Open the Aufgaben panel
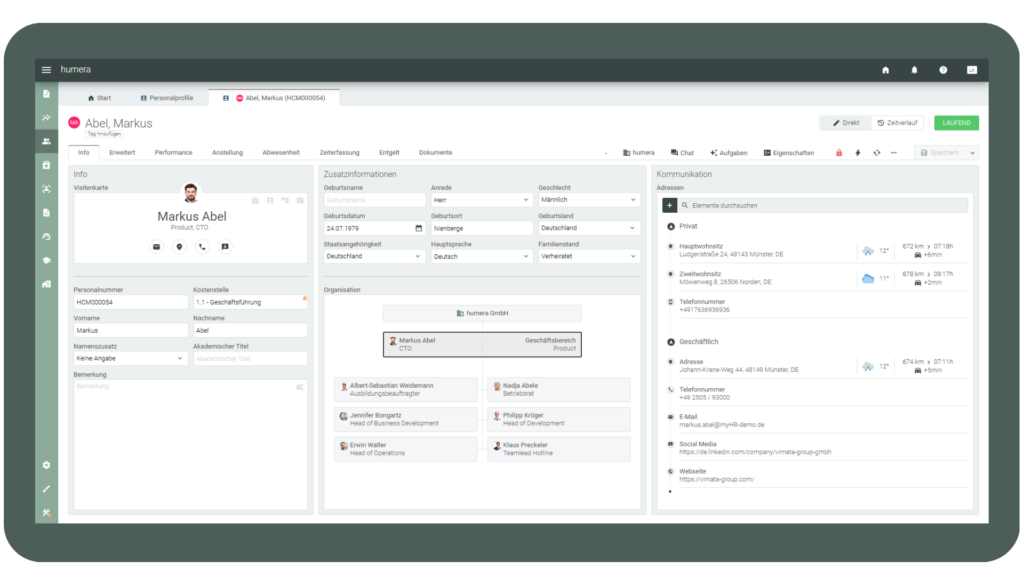Image resolution: width=1024 pixels, height=585 pixels. tap(729, 153)
